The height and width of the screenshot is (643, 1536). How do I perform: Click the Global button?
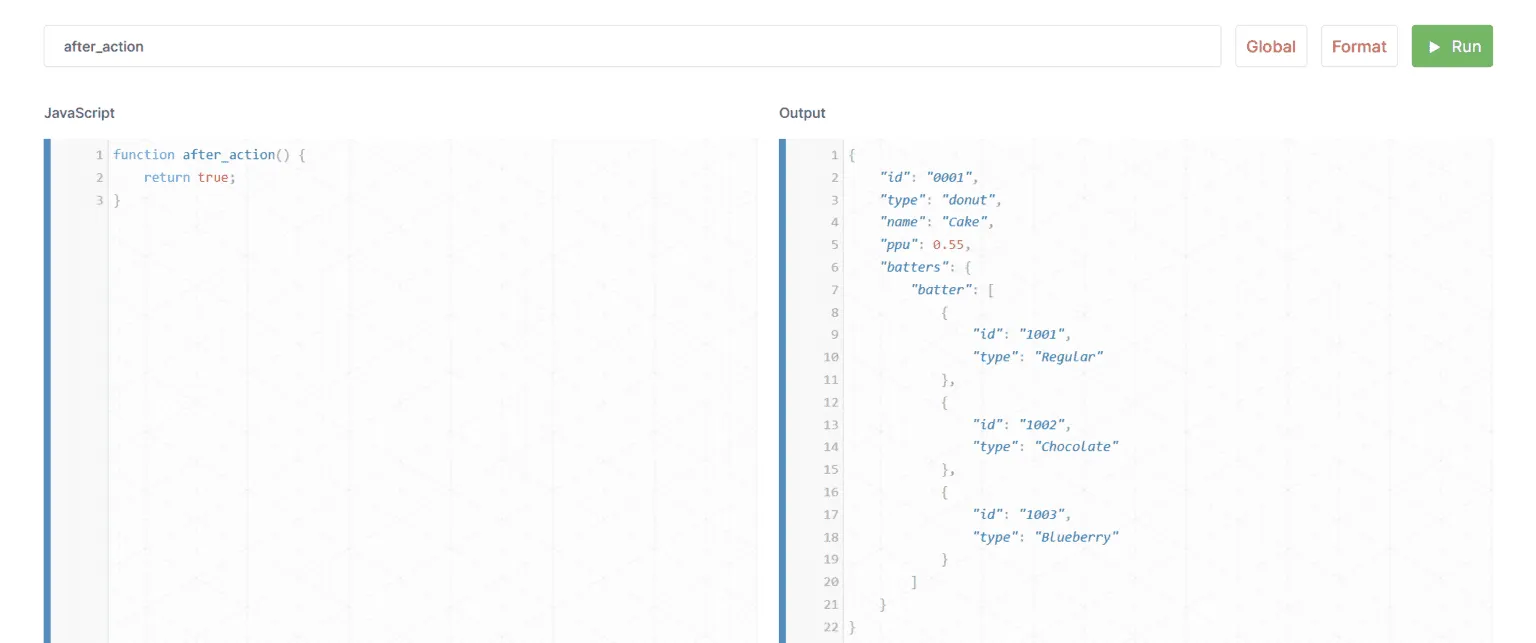[x=1270, y=46]
